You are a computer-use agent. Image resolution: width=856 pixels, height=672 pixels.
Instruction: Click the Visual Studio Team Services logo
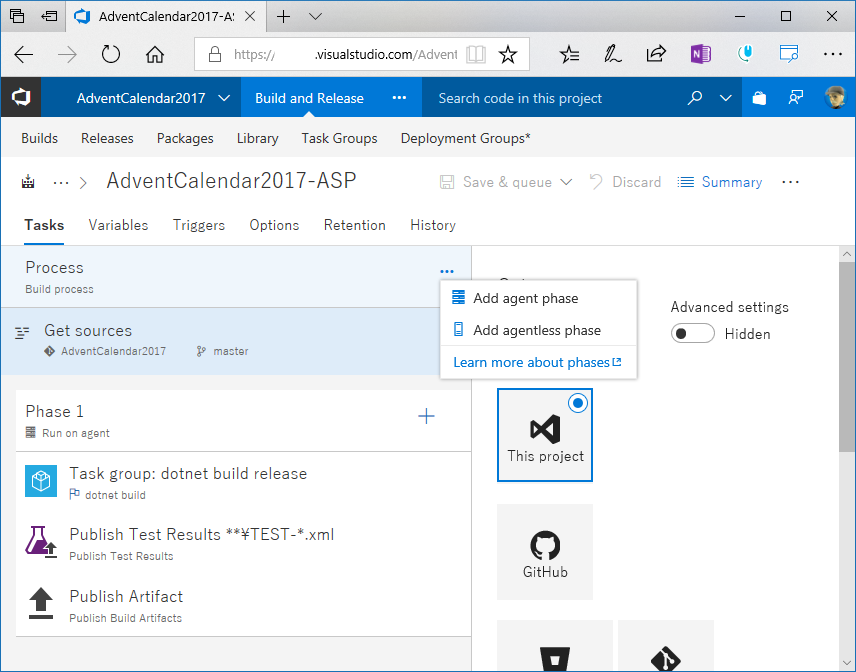click(21, 98)
